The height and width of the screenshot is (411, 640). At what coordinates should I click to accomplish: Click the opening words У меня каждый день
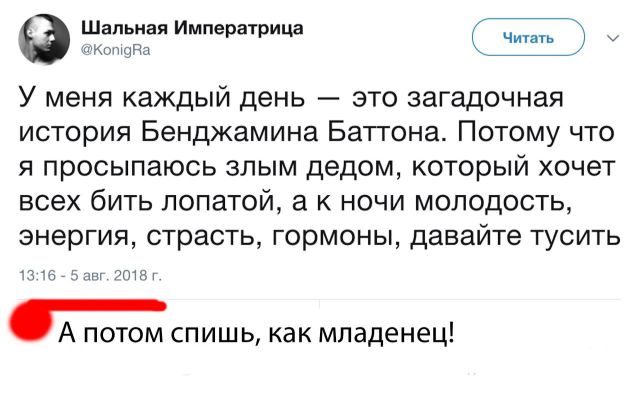[x=162, y=99]
